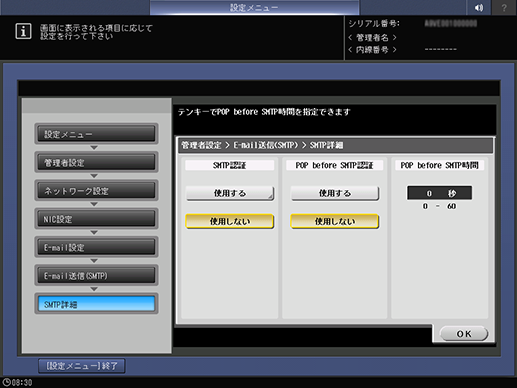
Task: Go to E-mail送信(SMTP) in the left path
Action: 96,276
